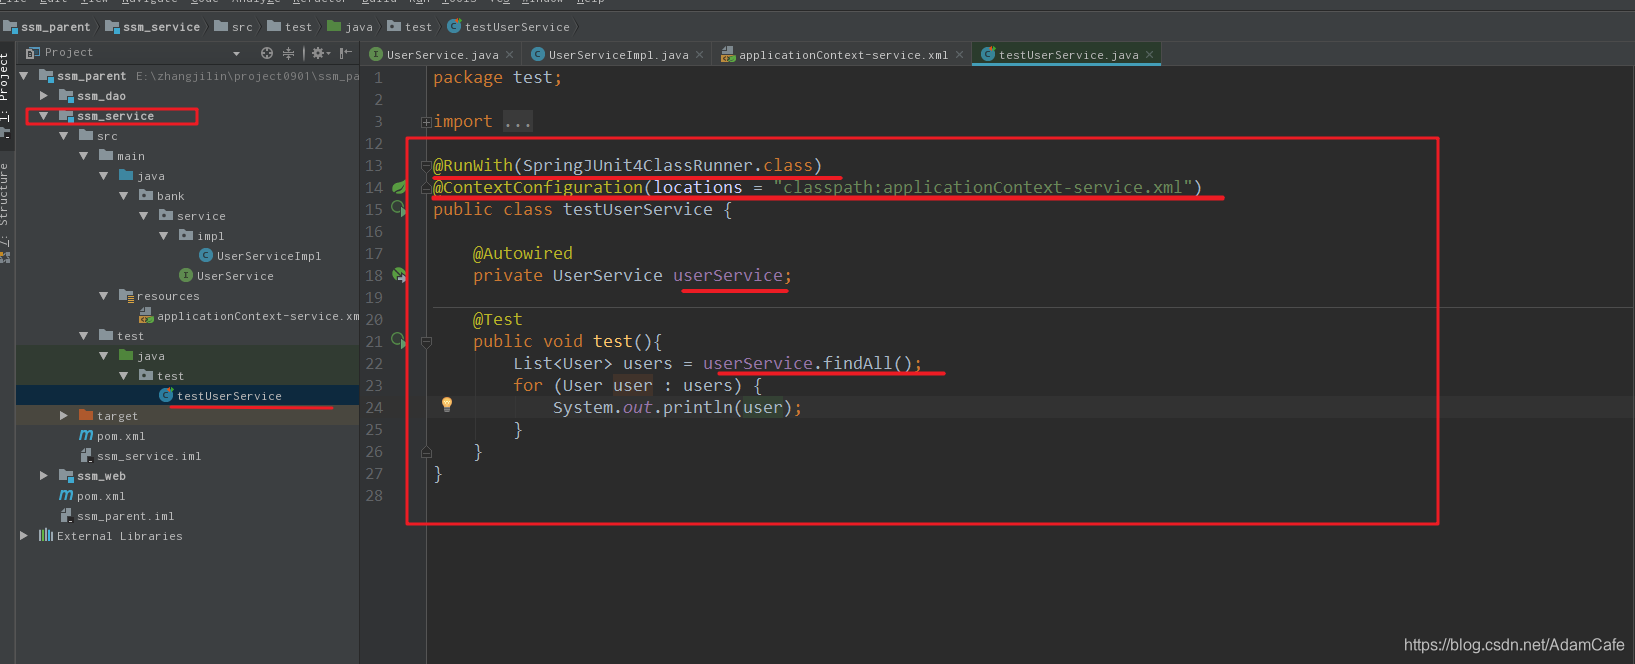The width and height of the screenshot is (1635, 664).
Task: Close the applicationContext-service.xml tab
Action: coord(960,55)
